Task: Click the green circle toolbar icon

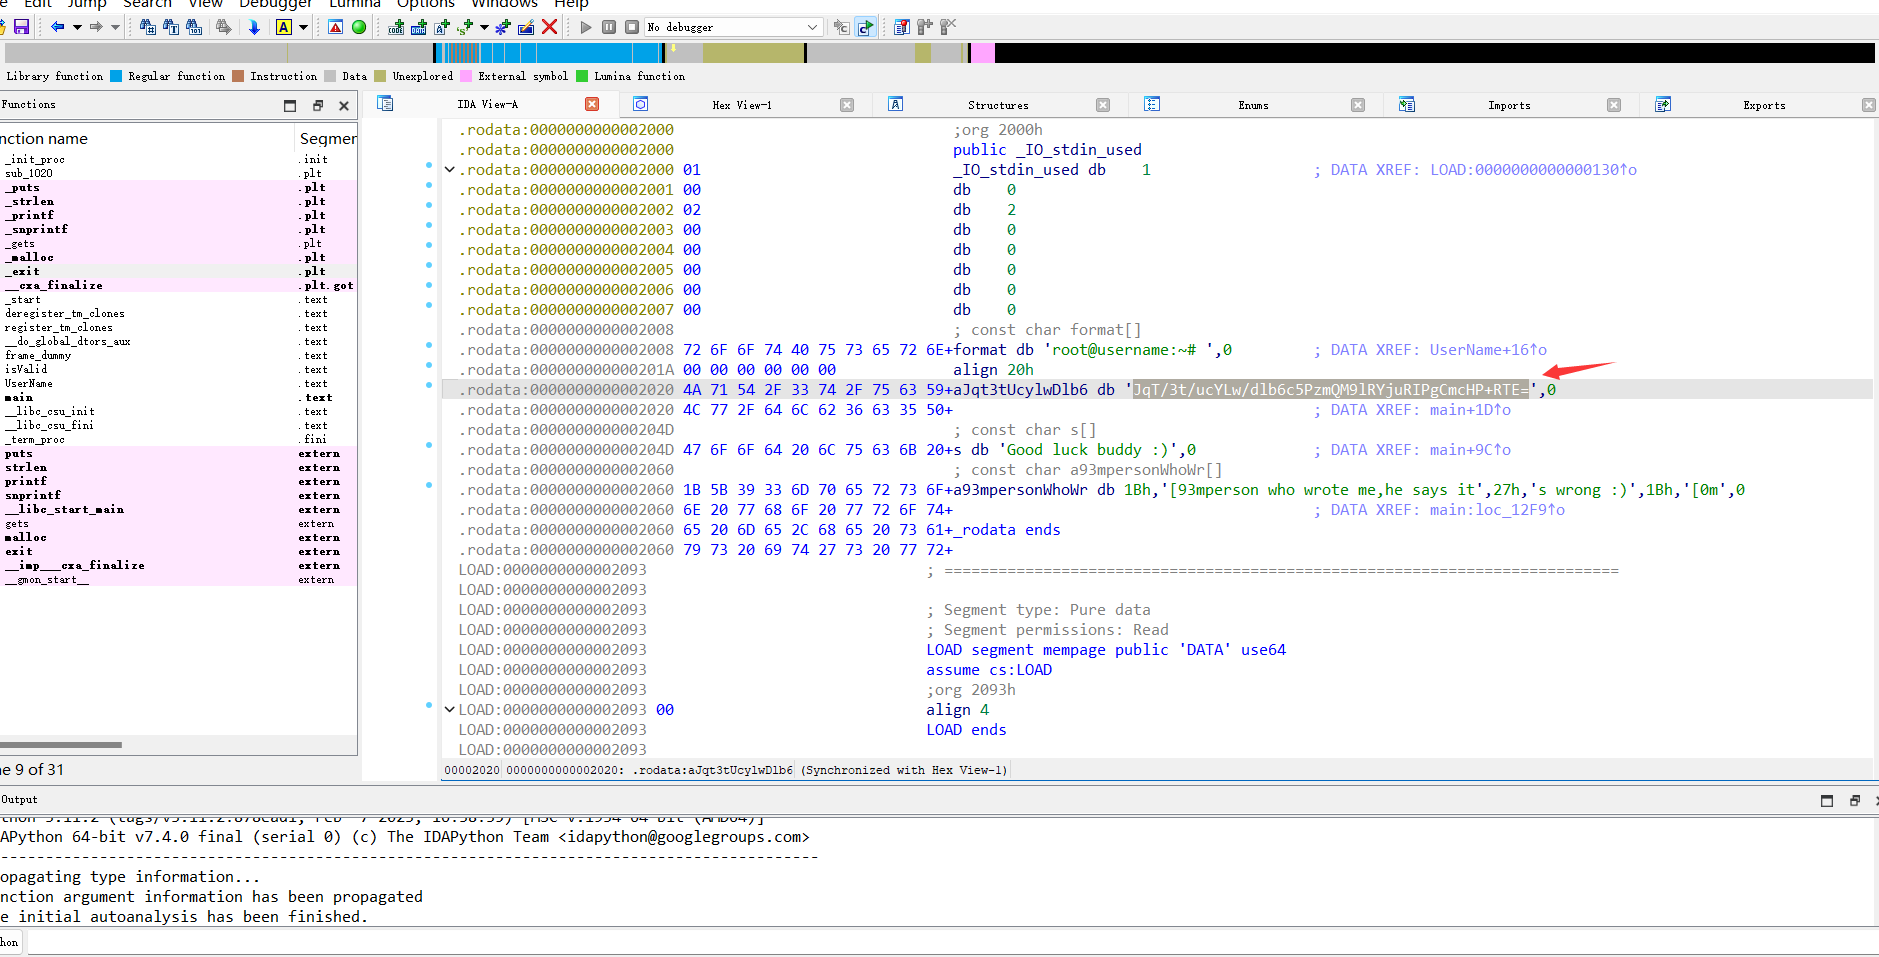Action: click(359, 27)
